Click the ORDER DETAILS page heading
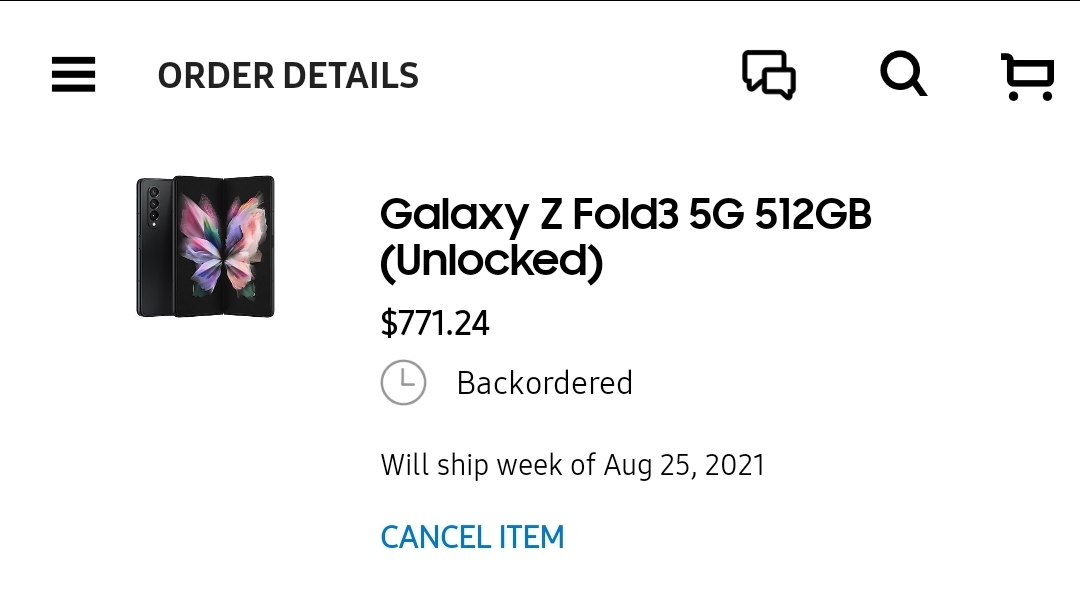Image resolution: width=1080 pixels, height=602 pixels. tap(288, 75)
